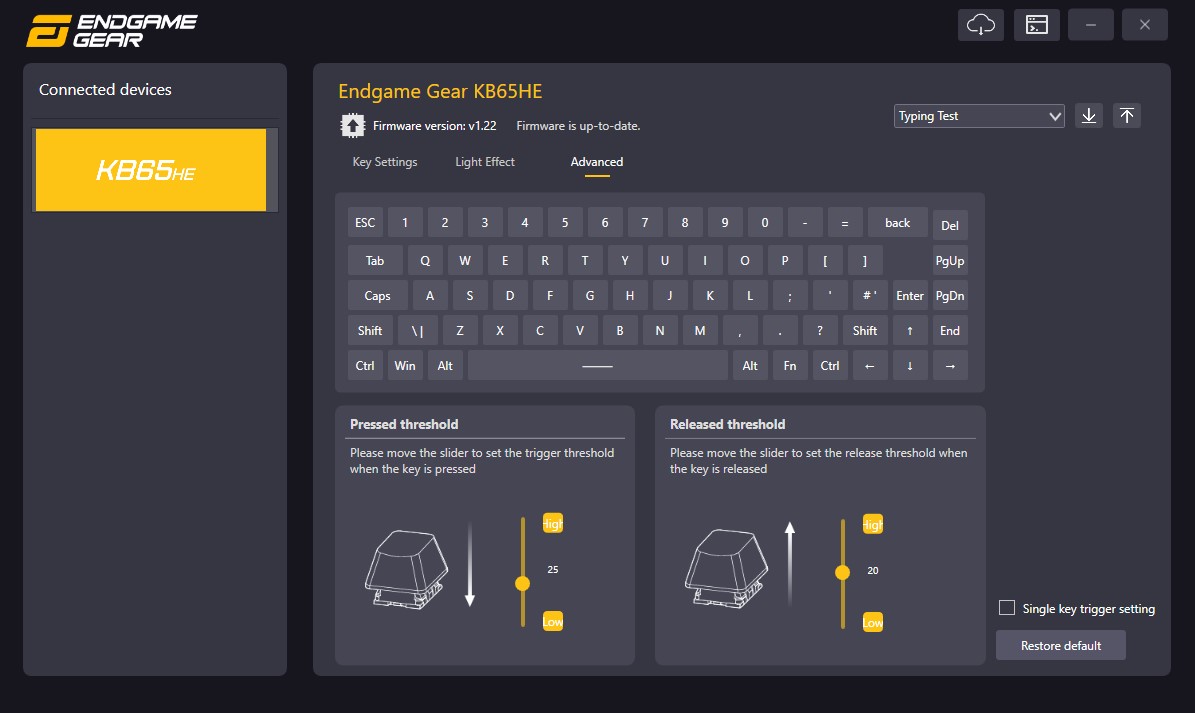This screenshot has width=1195, height=713.
Task: Select the ? key on virtual keyboard
Action: coord(819,331)
